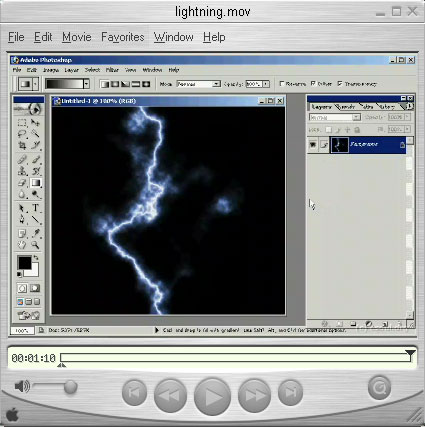Toggle the Transparency checkbox

click(x=340, y=84)
